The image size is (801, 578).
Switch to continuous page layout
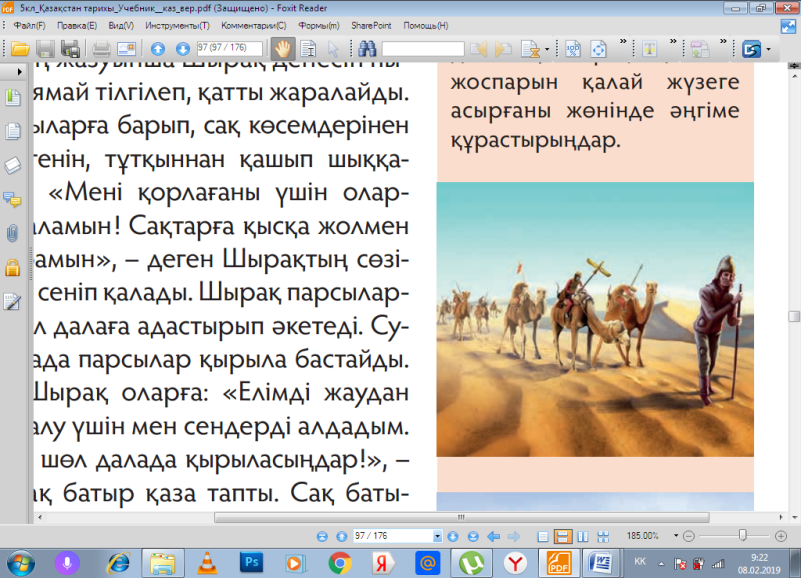562,536
